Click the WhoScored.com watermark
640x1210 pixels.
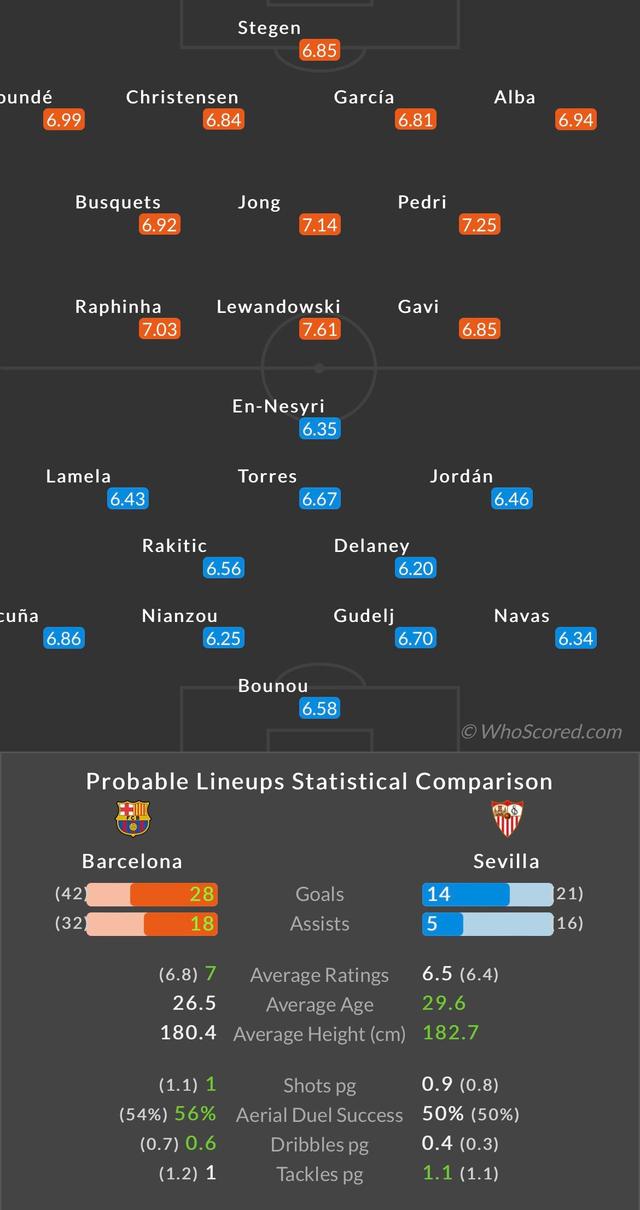[x=541, y=732]
